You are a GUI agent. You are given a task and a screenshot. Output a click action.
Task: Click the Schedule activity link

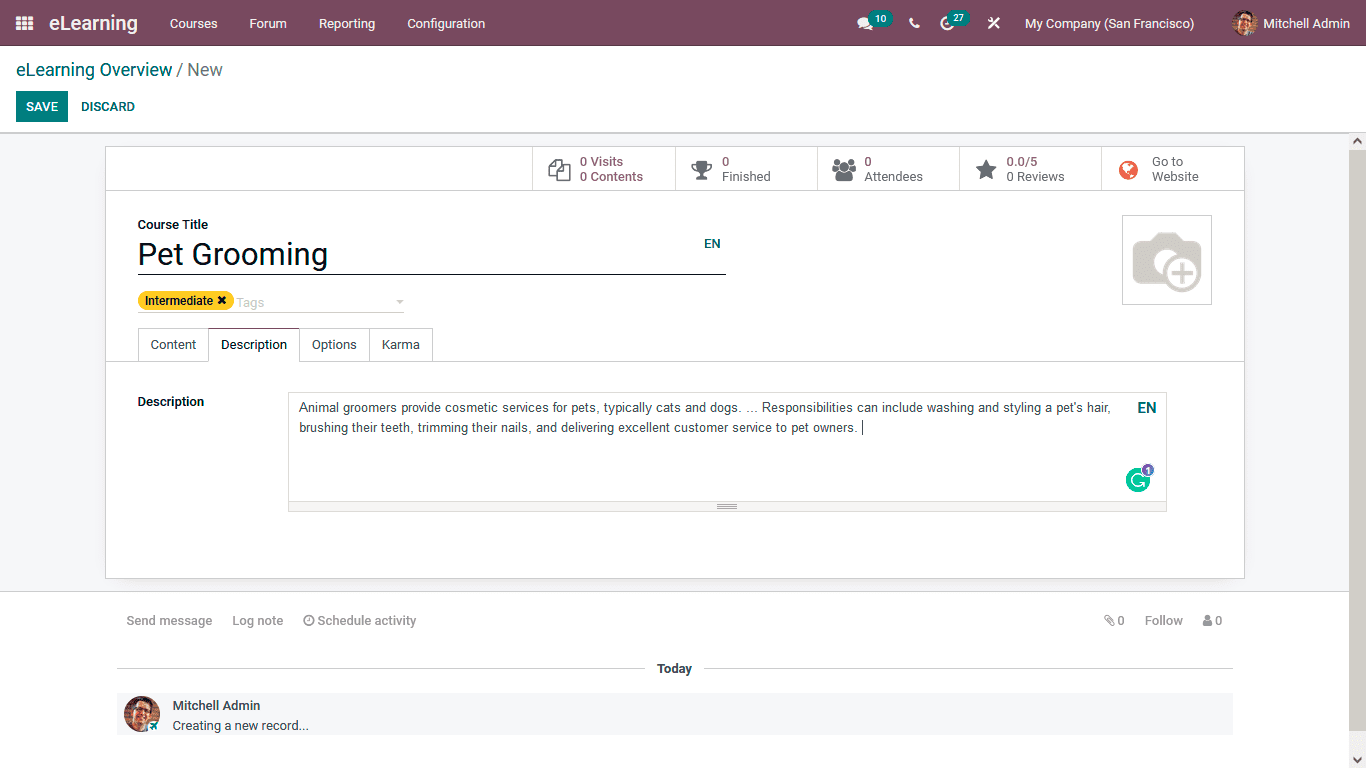(x=359, y=620)
